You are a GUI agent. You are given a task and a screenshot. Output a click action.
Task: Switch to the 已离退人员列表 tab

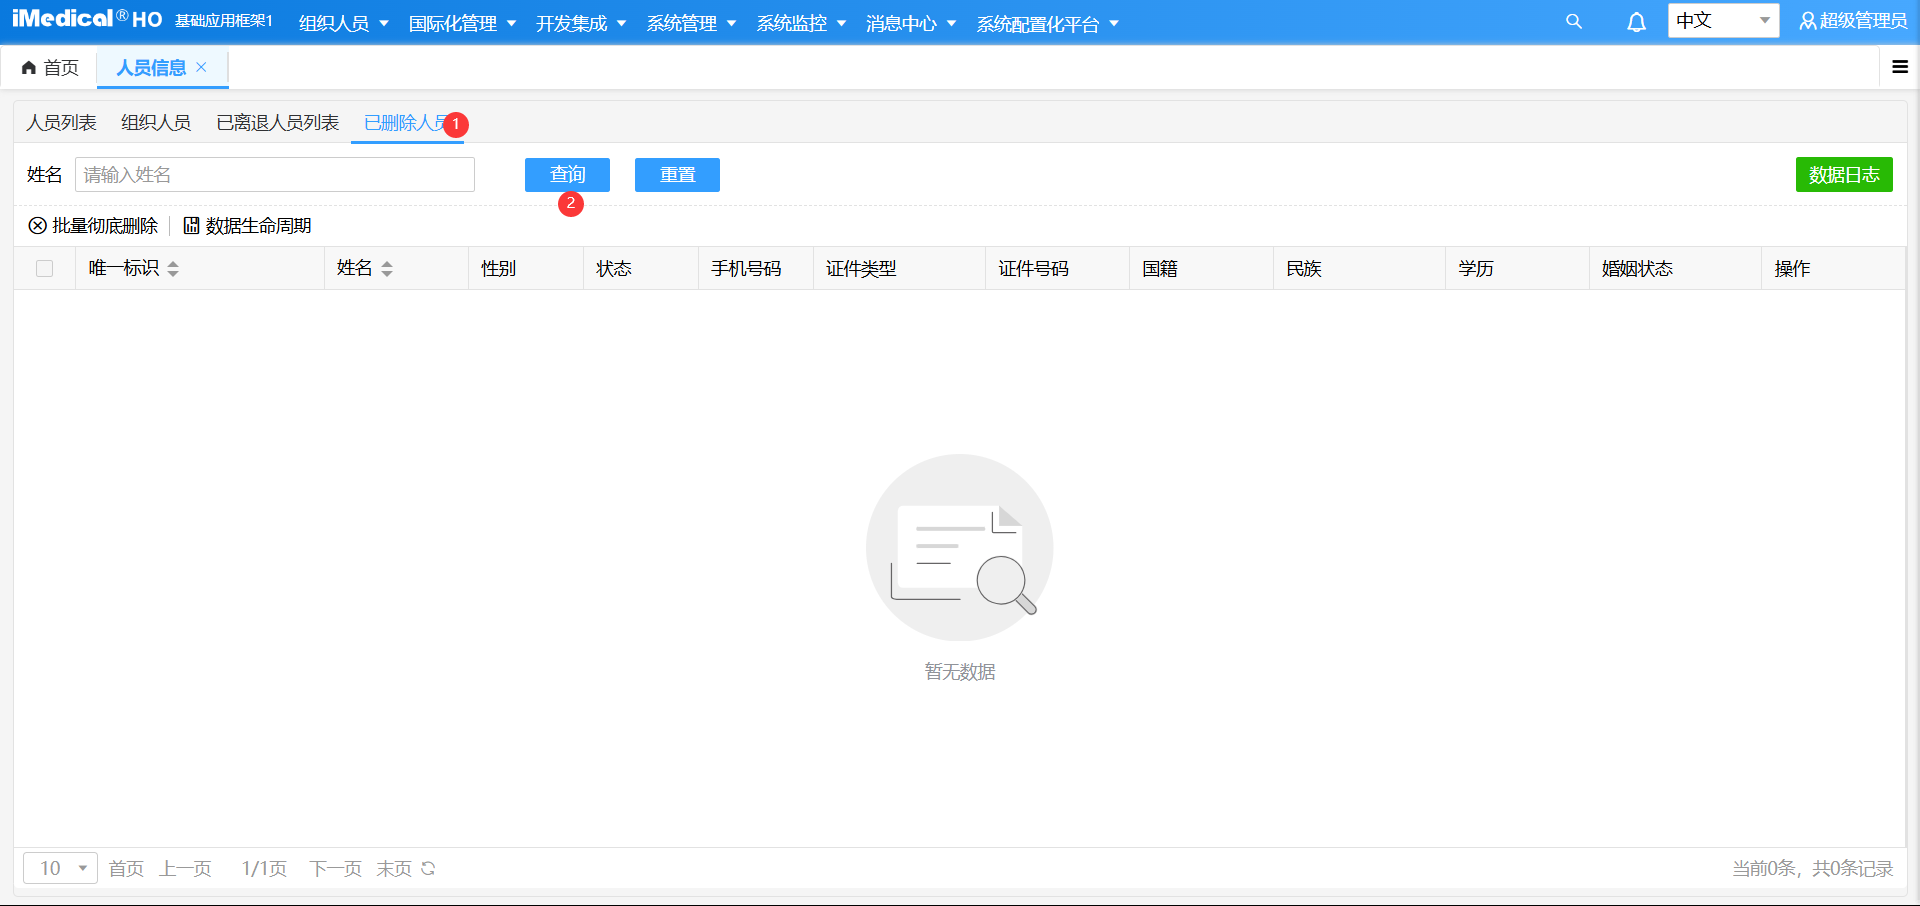click(276, 122)
